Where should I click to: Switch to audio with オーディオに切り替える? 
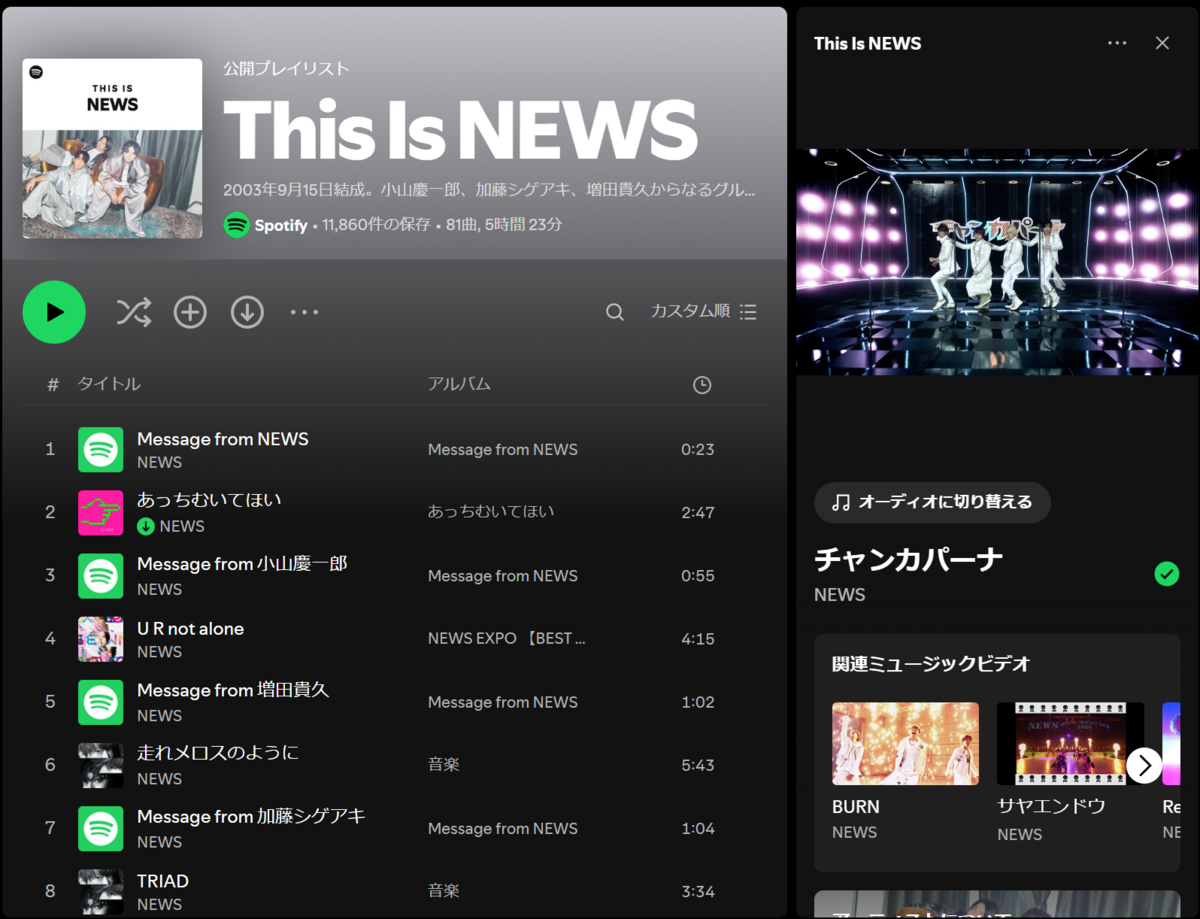[932, 502]
